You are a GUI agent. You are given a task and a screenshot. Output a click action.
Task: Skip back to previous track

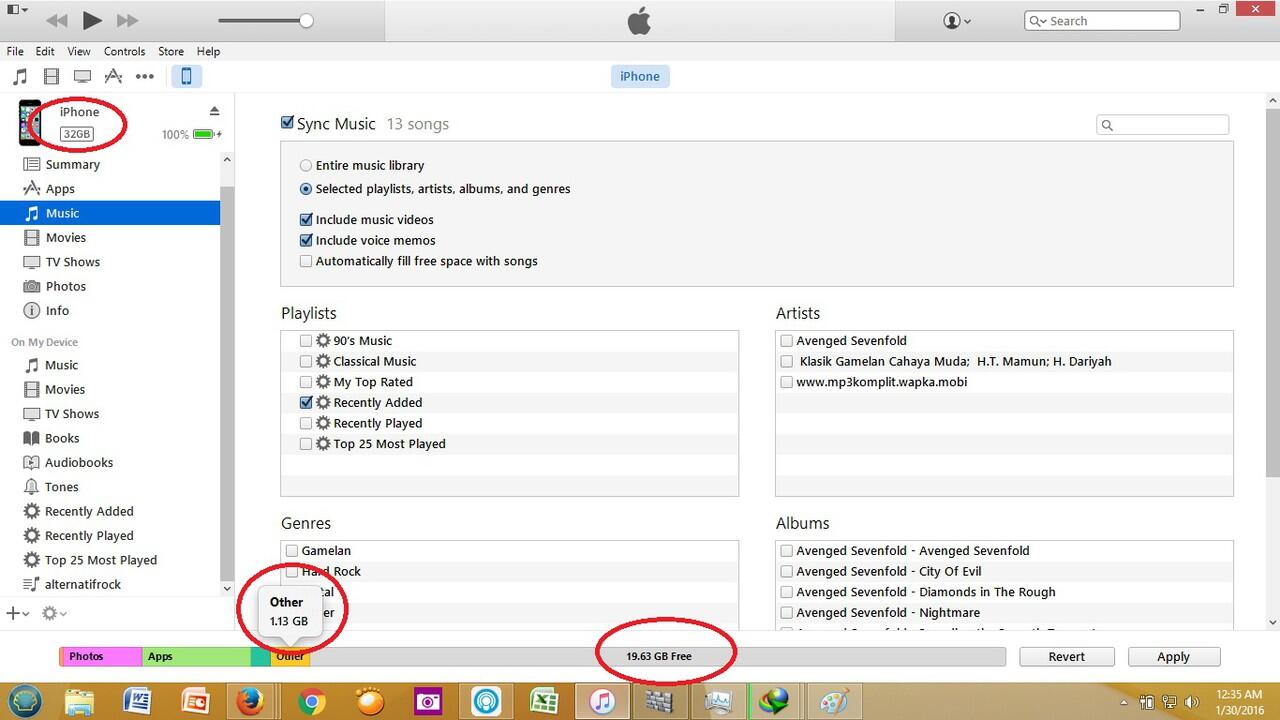pyautogui.click(x=57, y=20)
